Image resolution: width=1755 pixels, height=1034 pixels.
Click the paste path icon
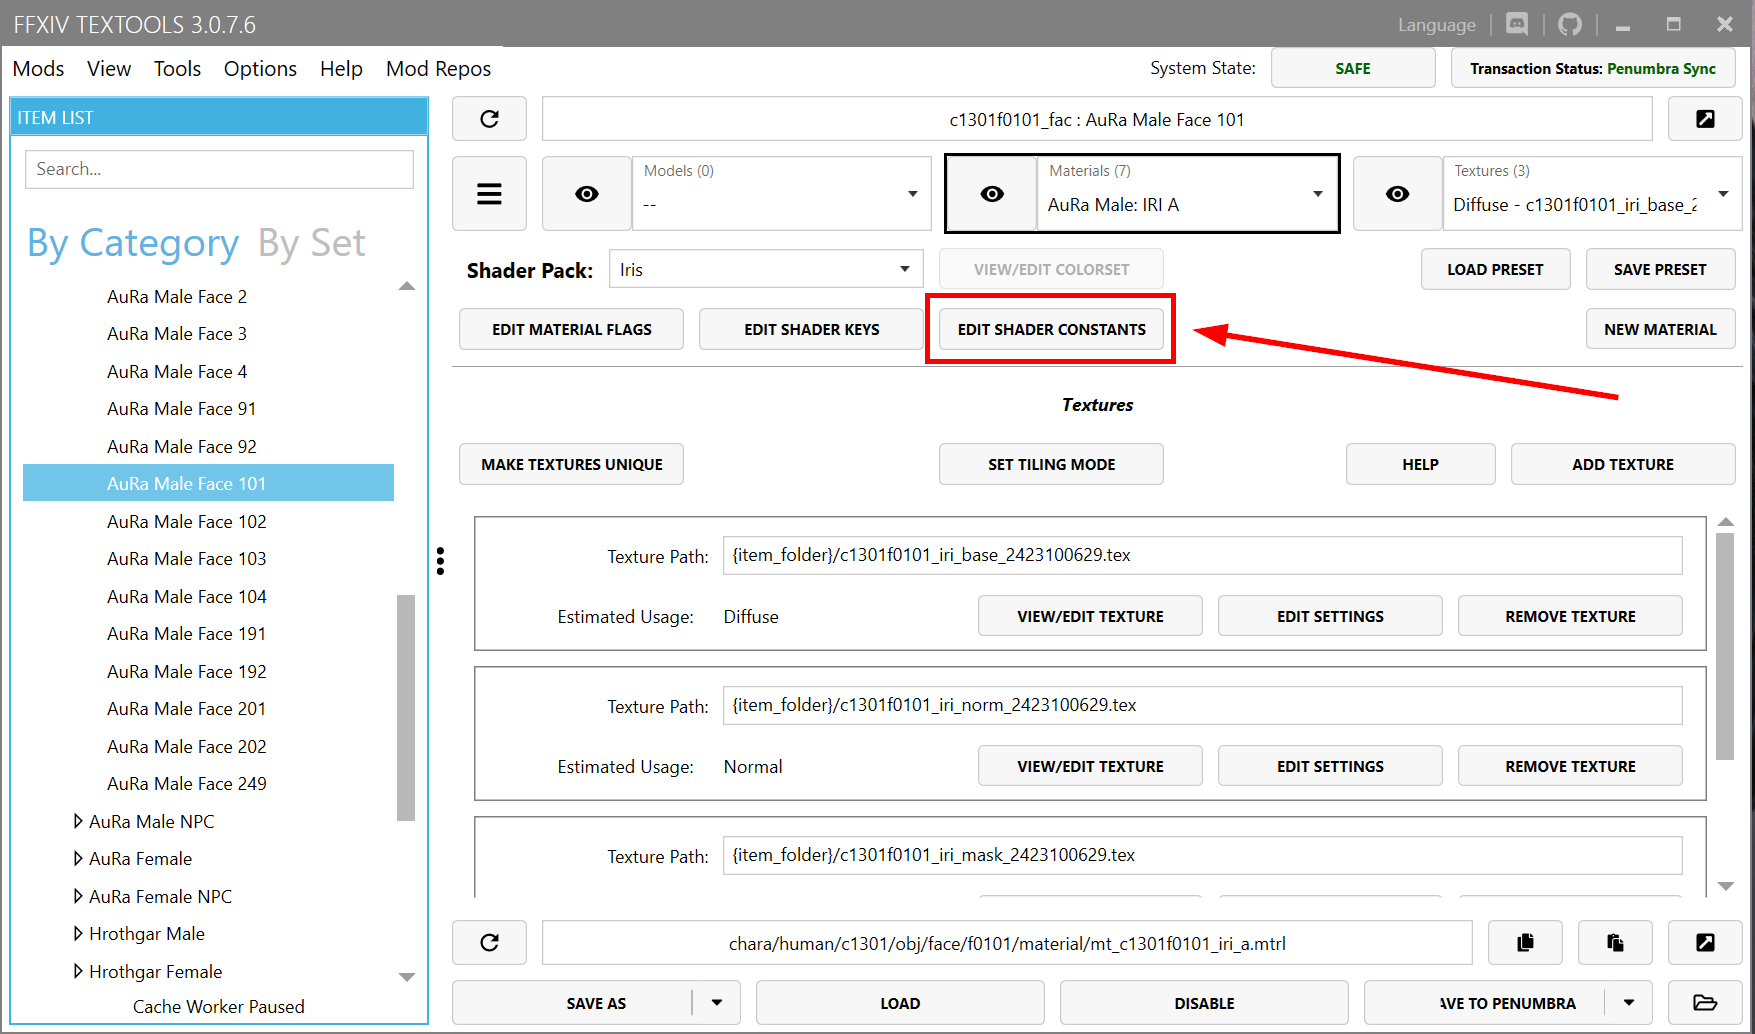coord(1615,943)
